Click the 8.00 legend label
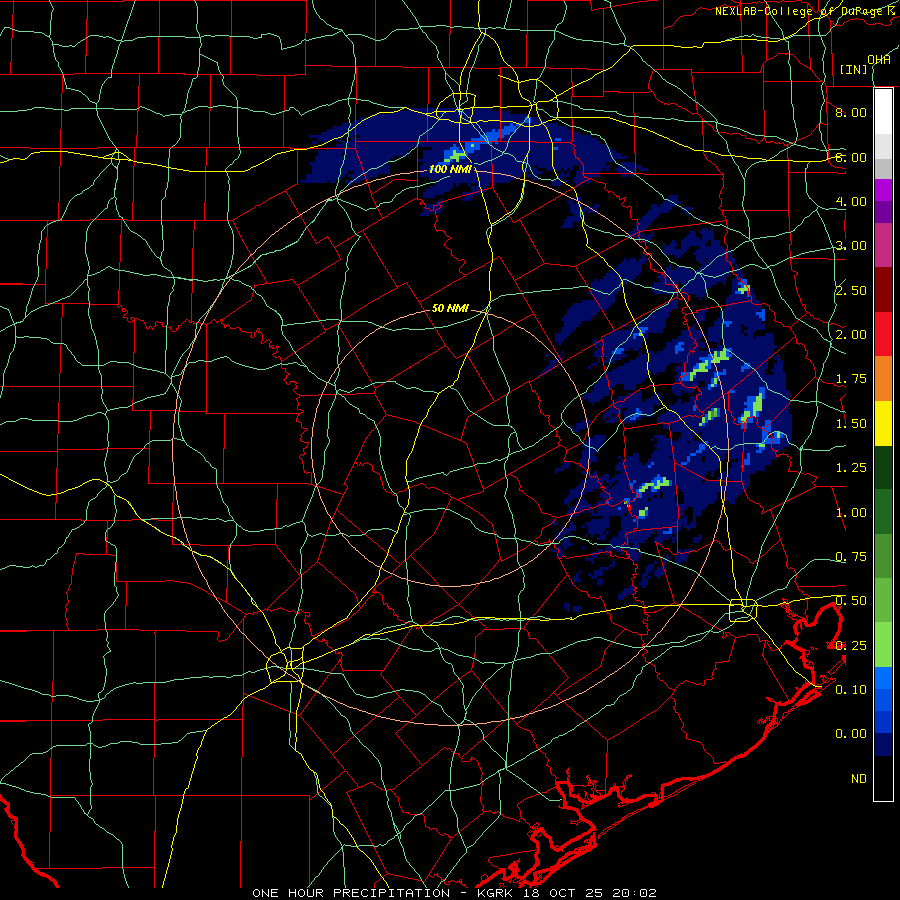This screenshot has width=900, height=900. (851, 112)
